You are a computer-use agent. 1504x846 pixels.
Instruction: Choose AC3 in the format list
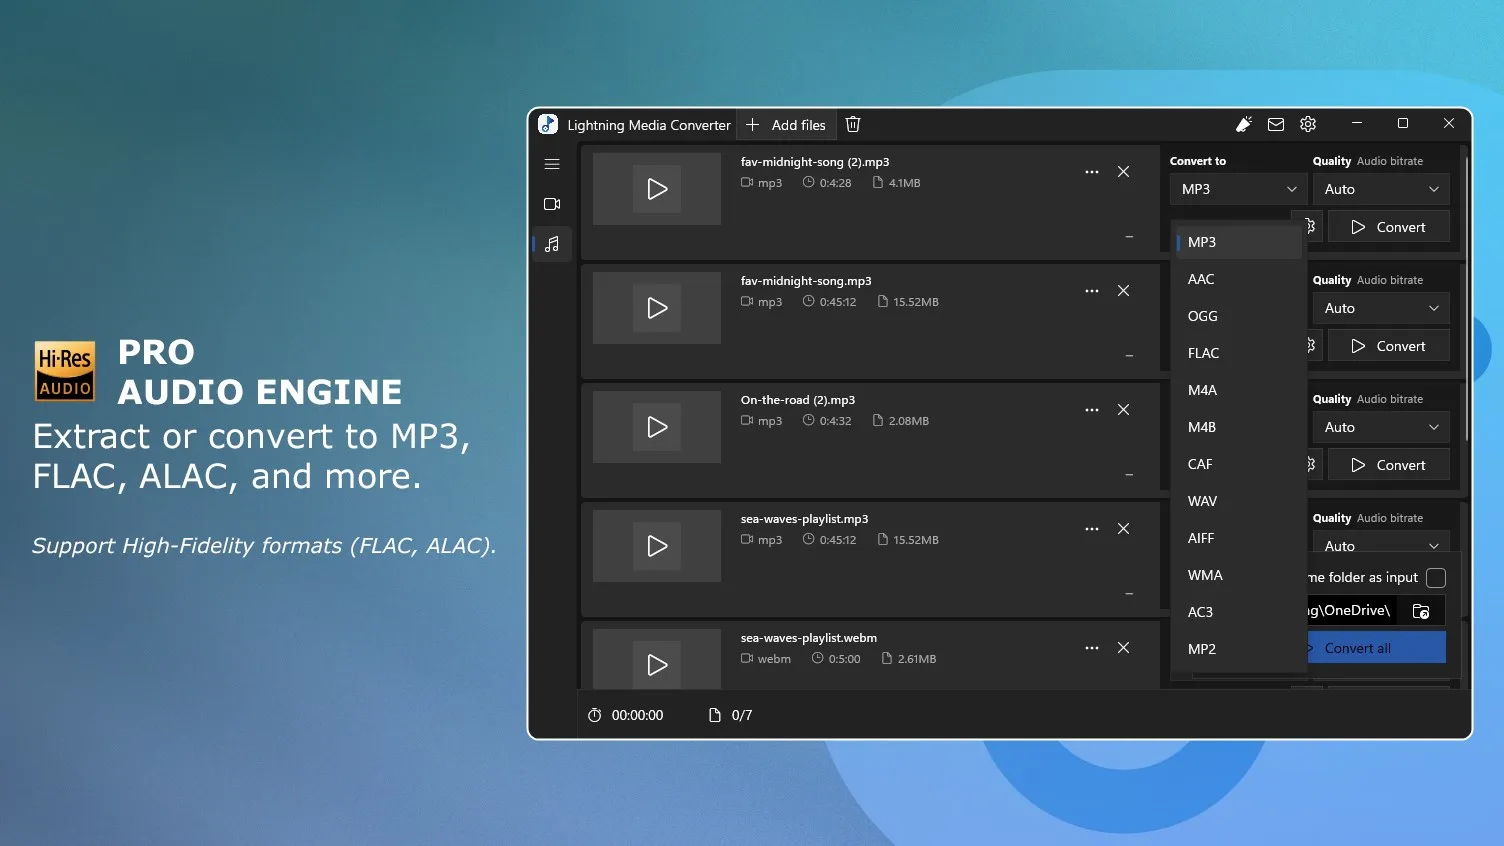[1238, 612]
